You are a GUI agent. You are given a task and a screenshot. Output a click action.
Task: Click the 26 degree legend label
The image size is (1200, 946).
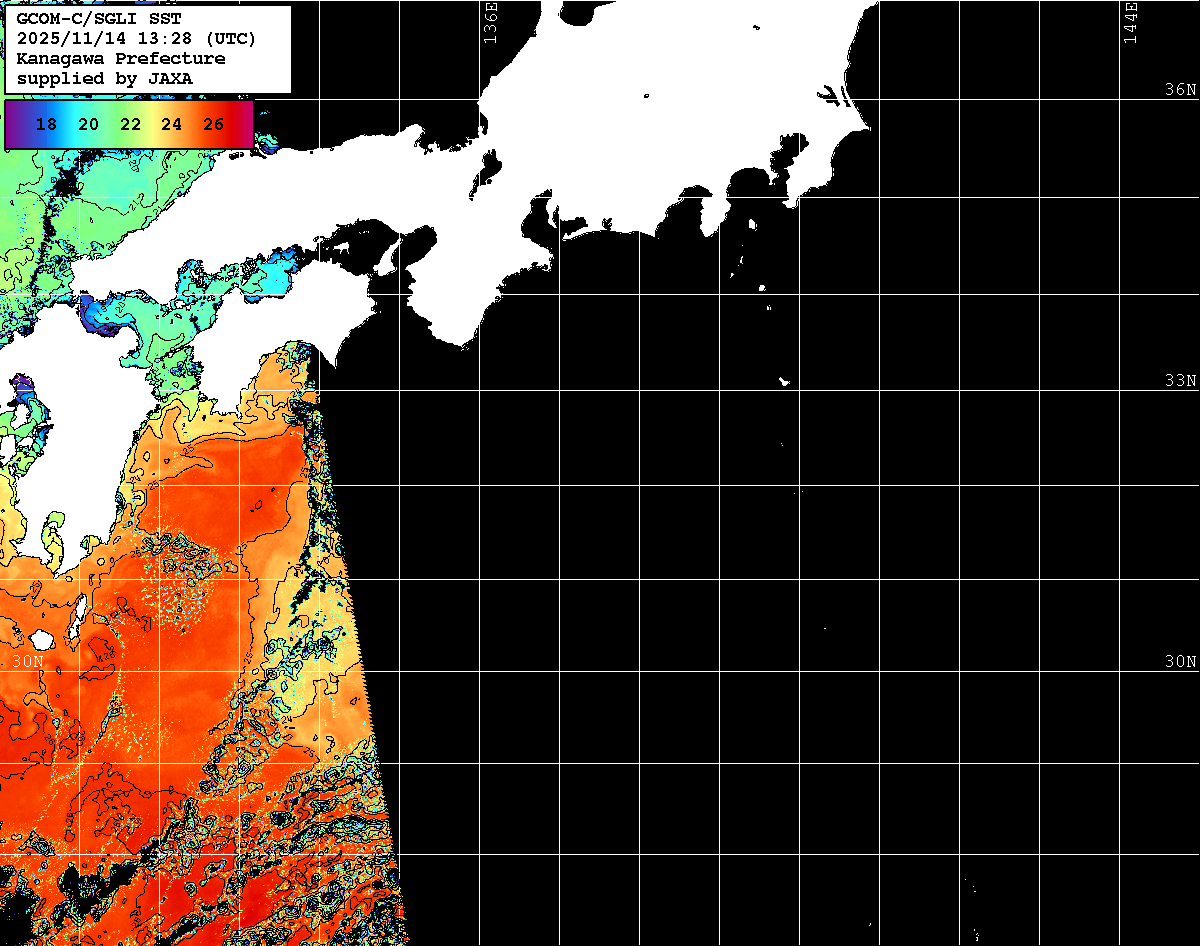tap(213, 125)
